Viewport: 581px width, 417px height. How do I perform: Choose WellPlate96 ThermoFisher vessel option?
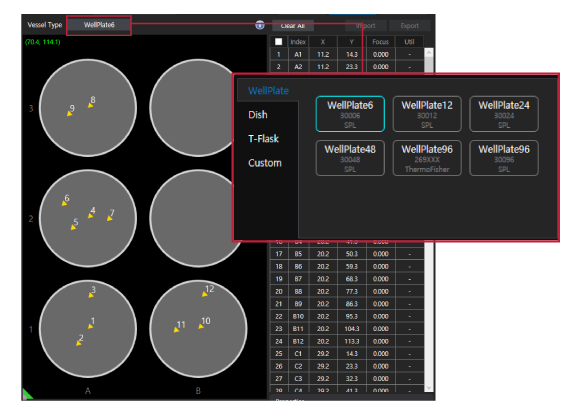click(x=427, y=158)
